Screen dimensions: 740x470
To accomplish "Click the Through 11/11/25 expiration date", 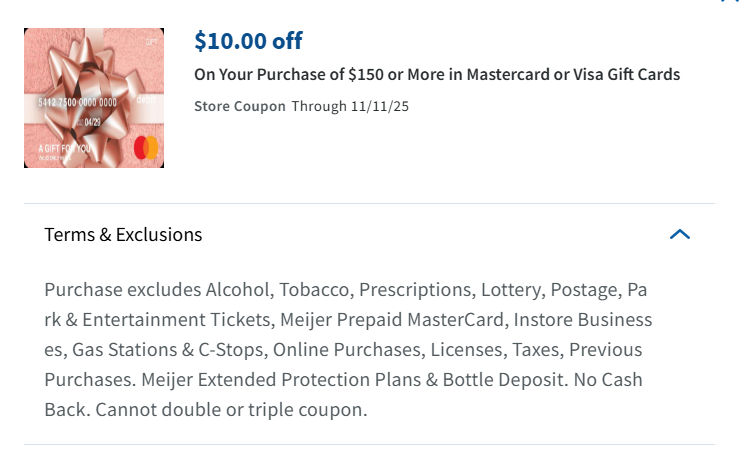I will click(350, 106).
